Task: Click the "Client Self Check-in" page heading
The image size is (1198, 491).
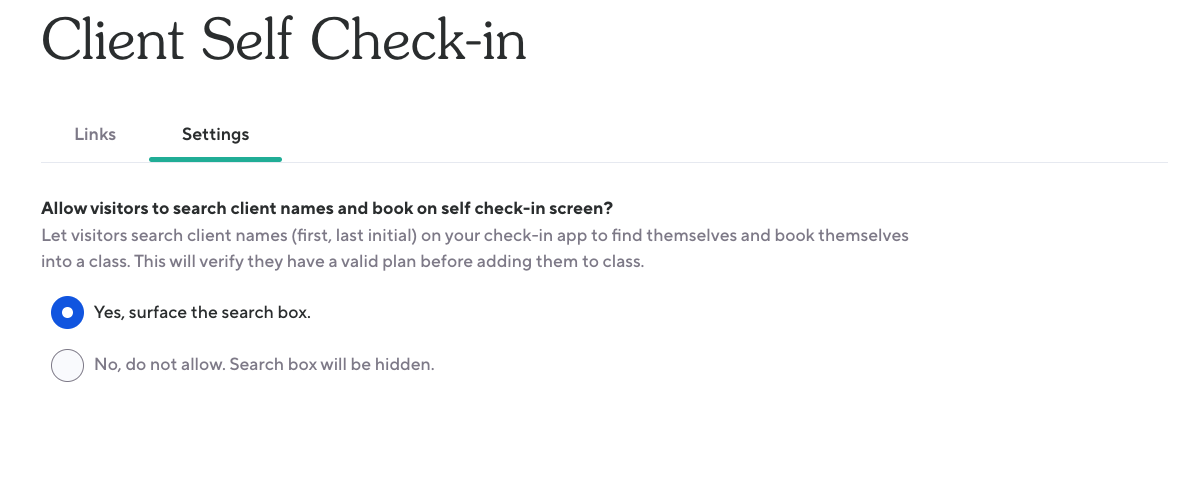Action: coord(284,42)
